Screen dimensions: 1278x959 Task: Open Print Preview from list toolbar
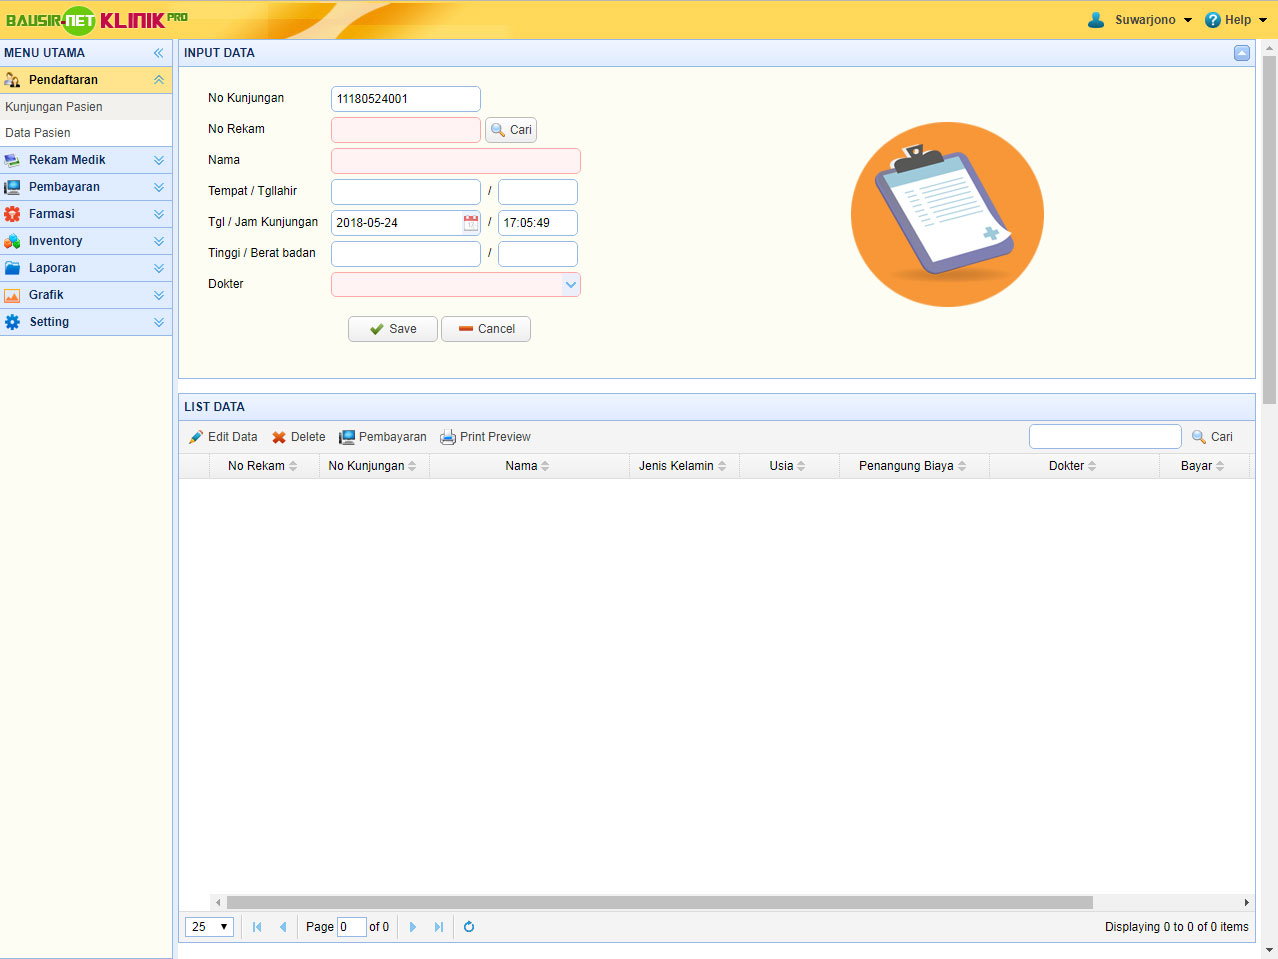tap(485, 437)
